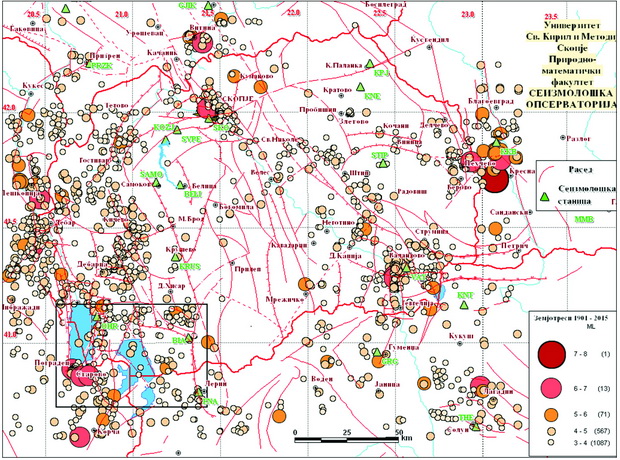Select the FNA station triangle near Лерин
The height and width of the screenshot is (460, 620).
[x=199, y=392]
